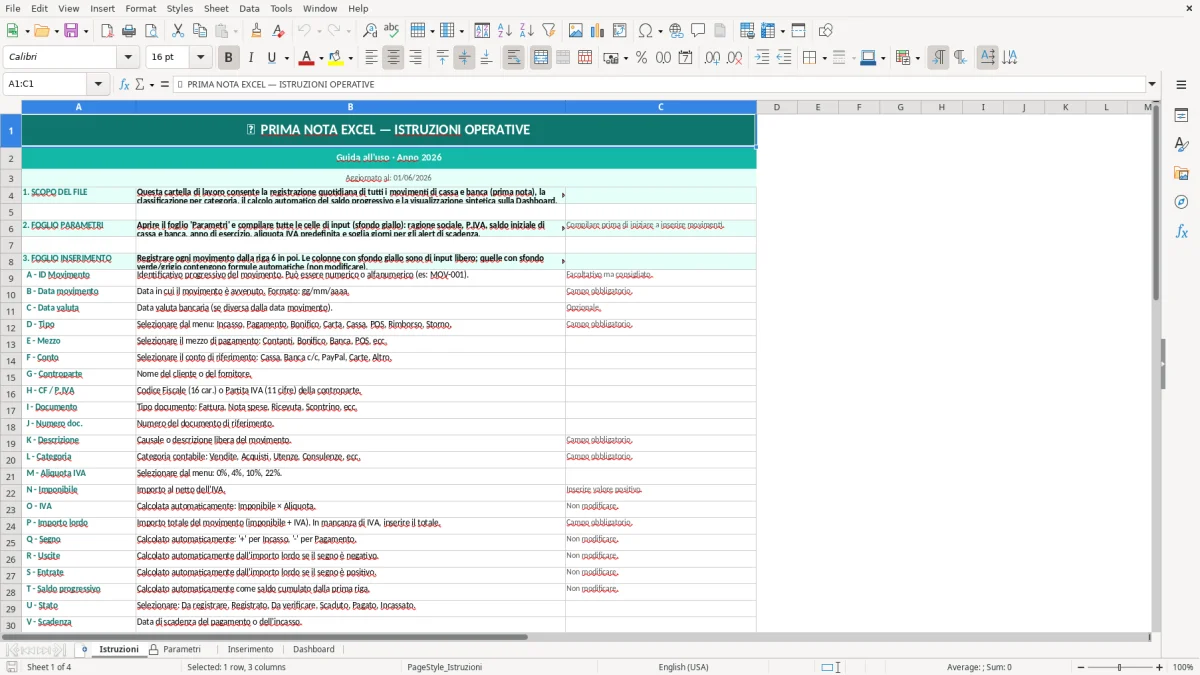Click the Cut scissors icon
This screenshot has width=1200, height=675.
click(x=178, y=31)
